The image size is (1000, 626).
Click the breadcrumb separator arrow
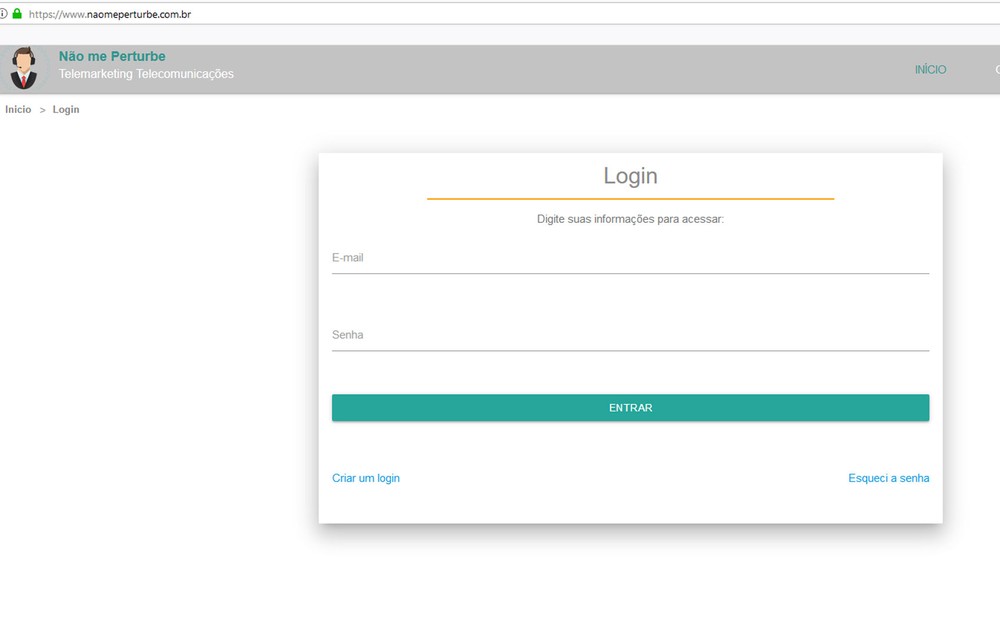tap(42, 109)
